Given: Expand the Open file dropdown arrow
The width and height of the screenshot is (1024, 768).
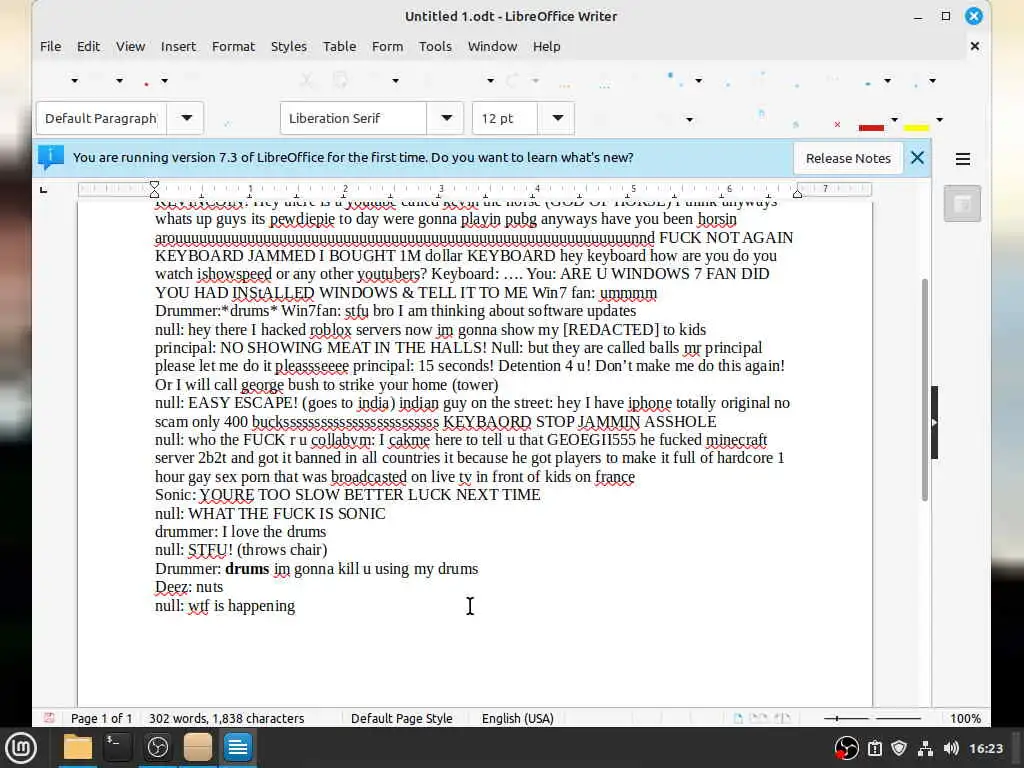Looking at the screenshot, I should point(120,81).
